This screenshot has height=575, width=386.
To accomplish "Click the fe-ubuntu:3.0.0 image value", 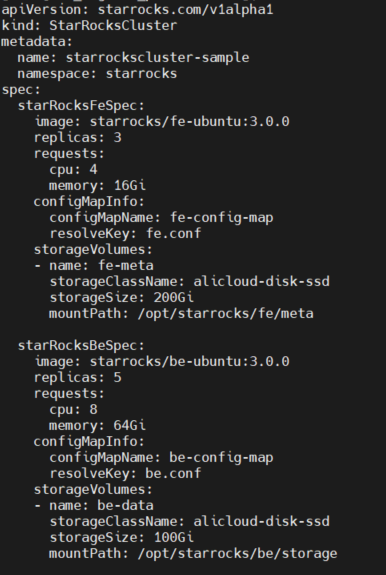I will pos(190,121).
